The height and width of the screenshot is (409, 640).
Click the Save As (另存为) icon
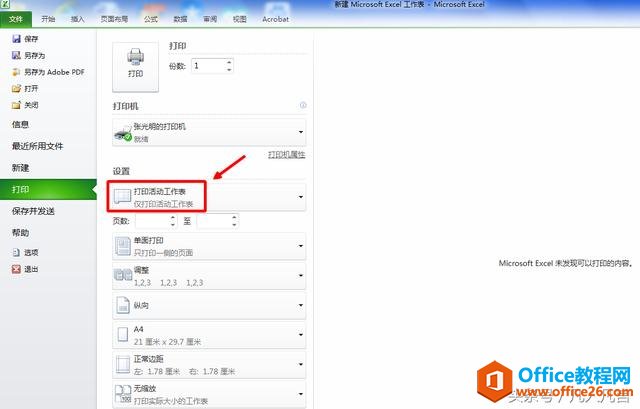(16, 55)
